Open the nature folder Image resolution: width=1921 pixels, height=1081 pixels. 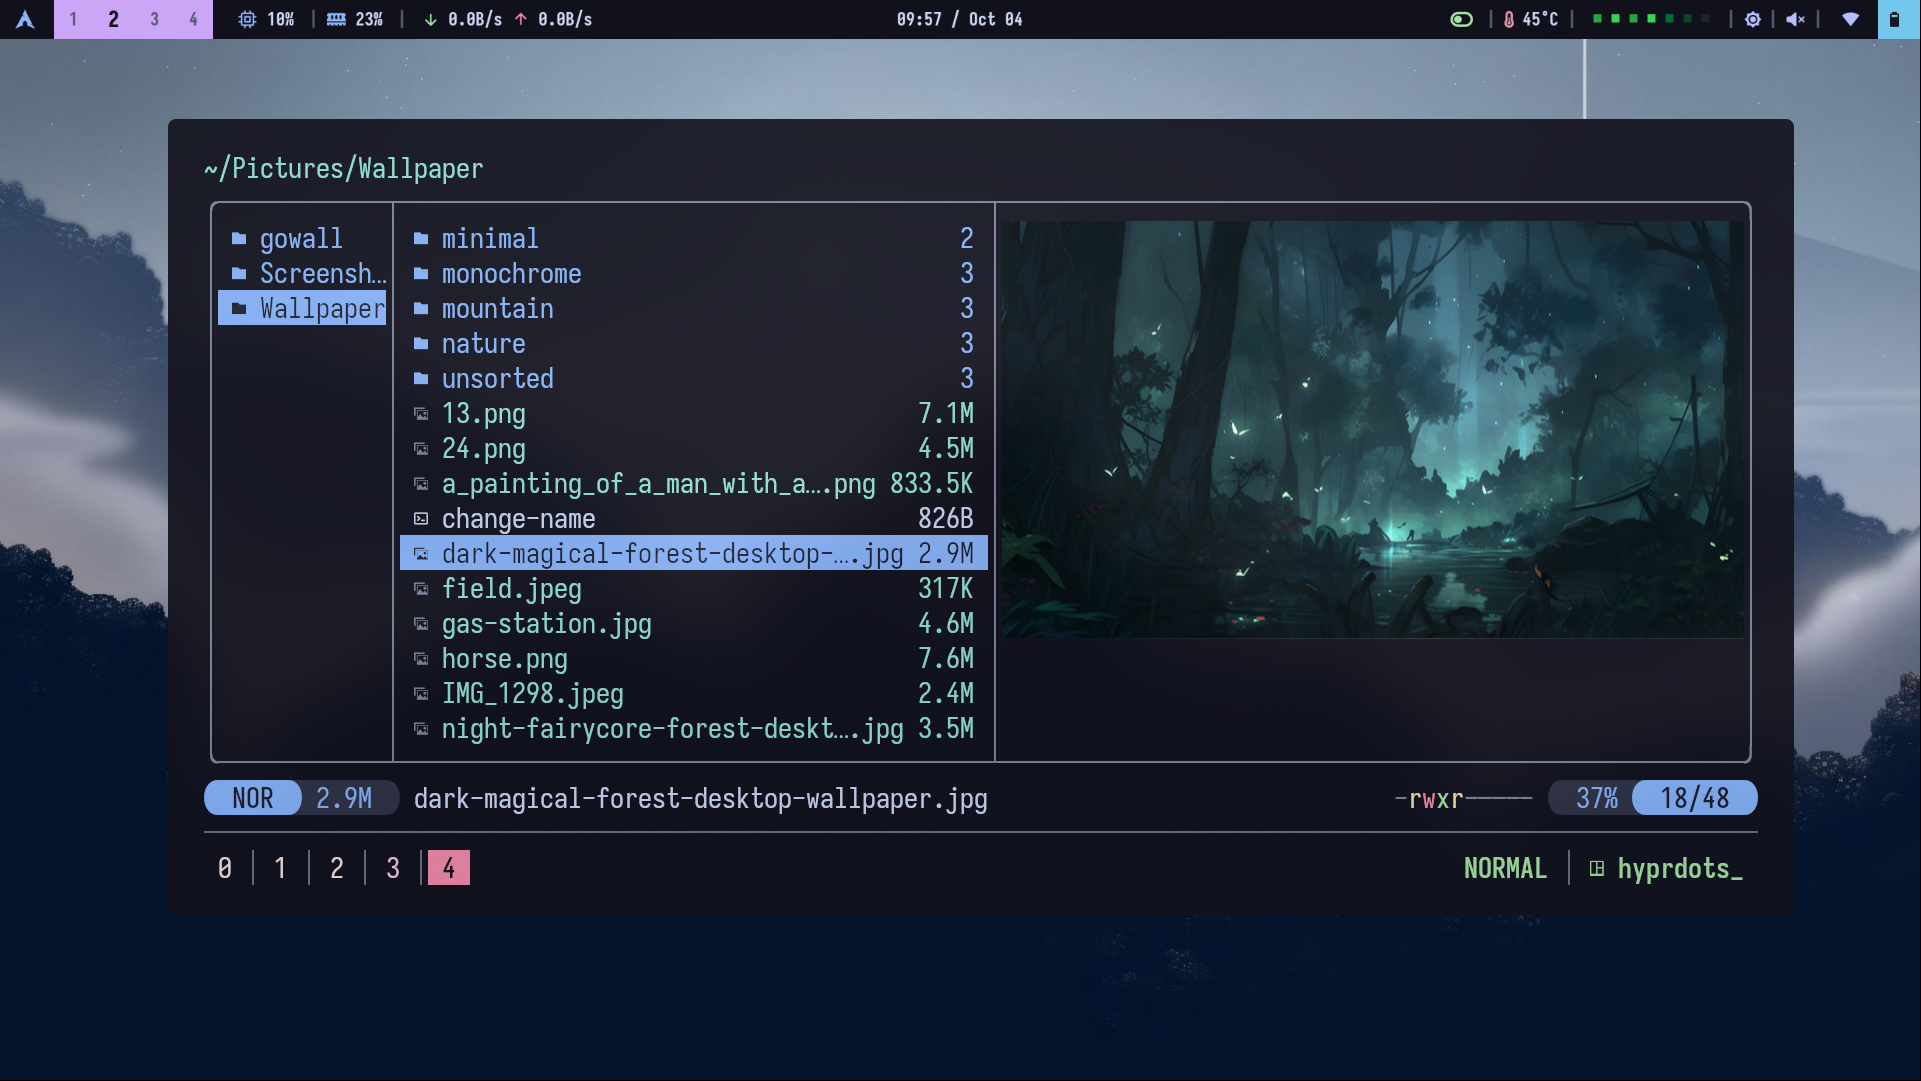click(483, 344)
